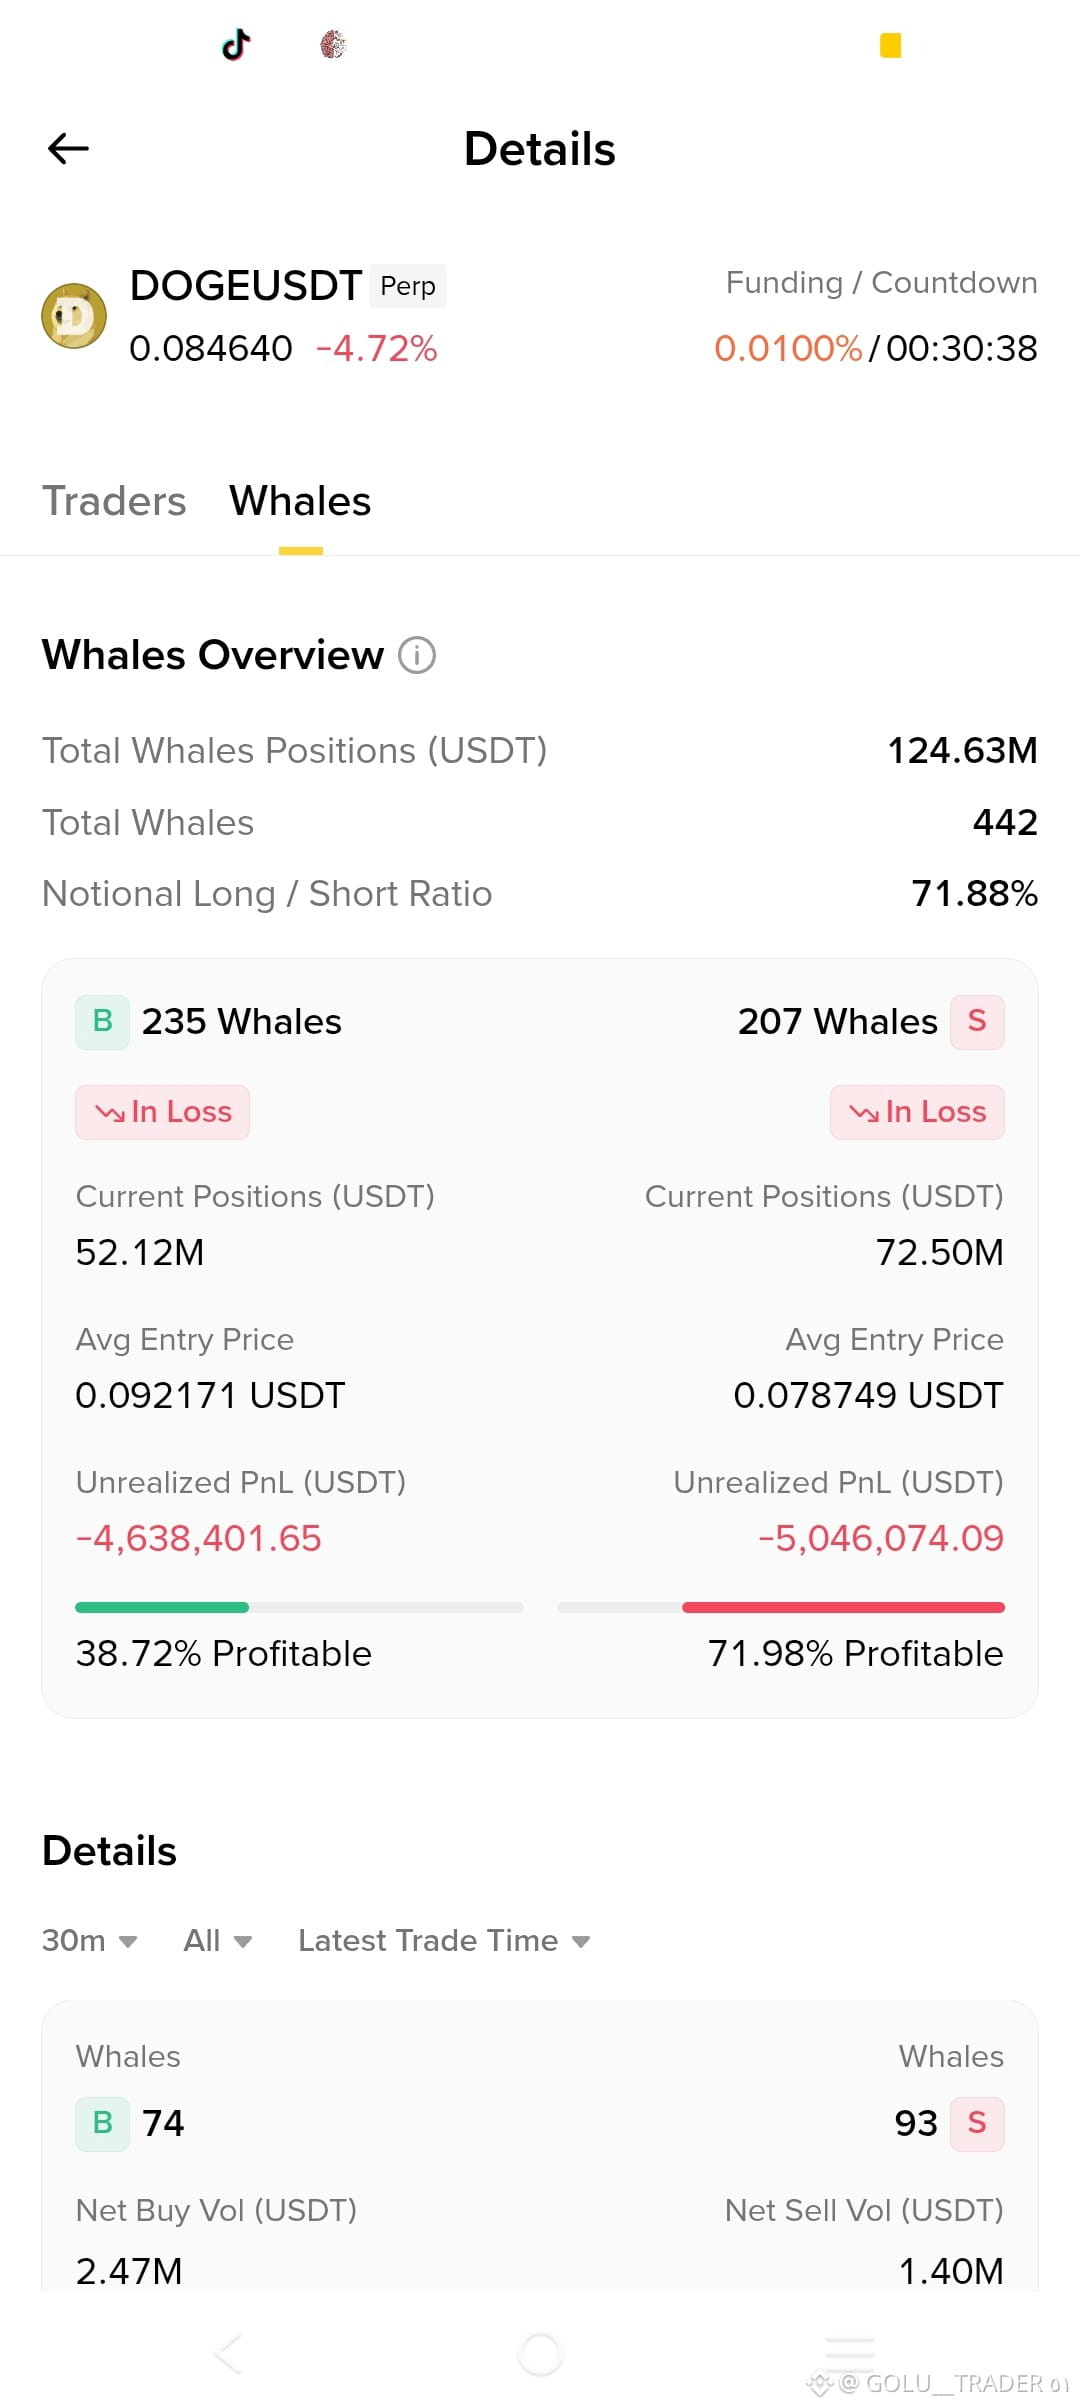Tap the B badge next to 74
The image size is (1080, 2408).
pos(102,2123)
